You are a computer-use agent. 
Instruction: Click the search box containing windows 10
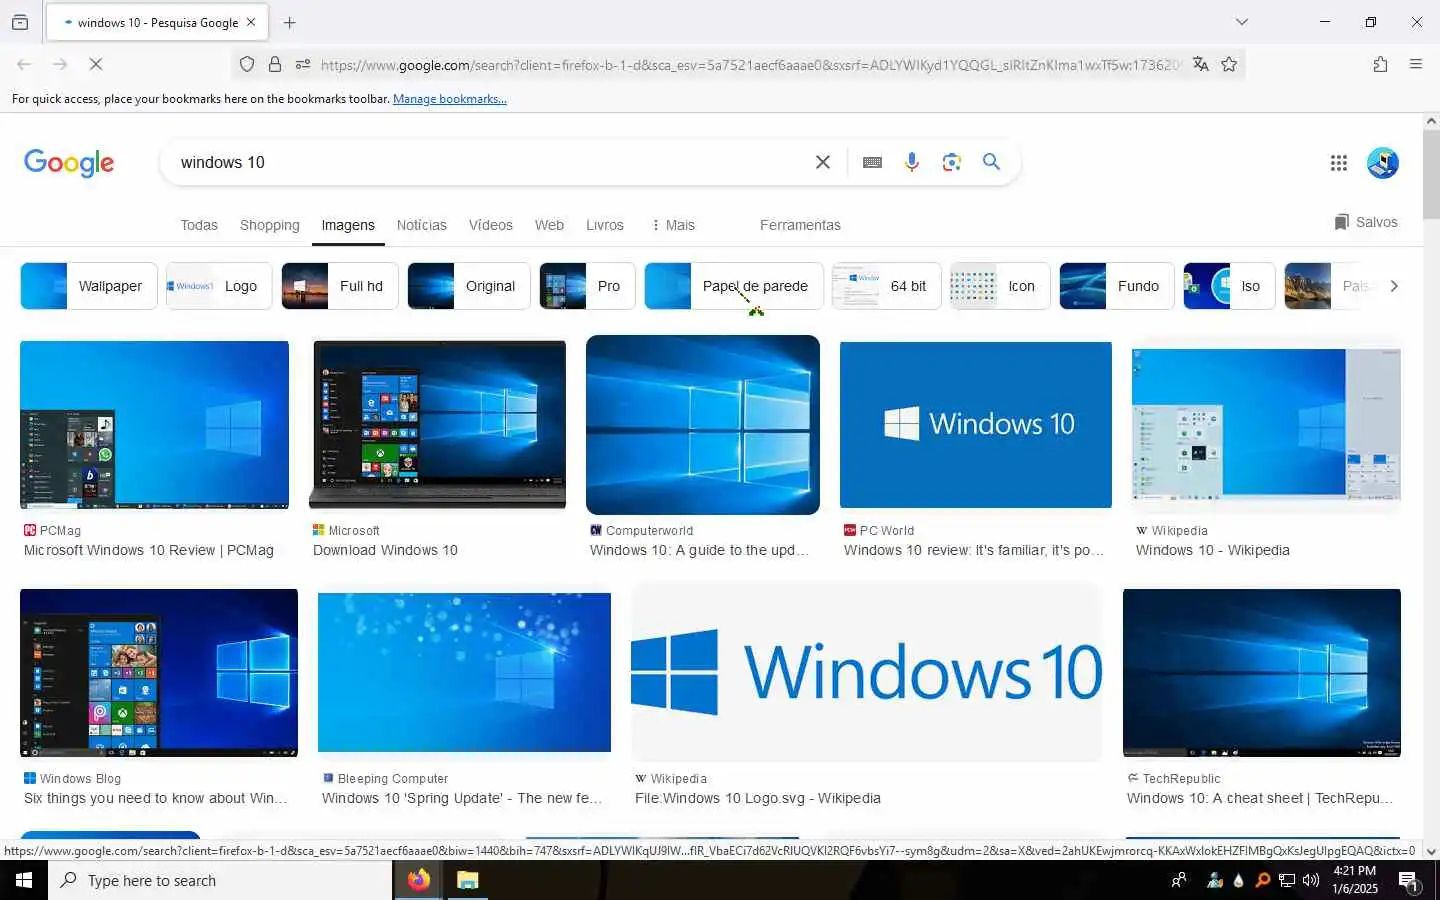[490, 162]
